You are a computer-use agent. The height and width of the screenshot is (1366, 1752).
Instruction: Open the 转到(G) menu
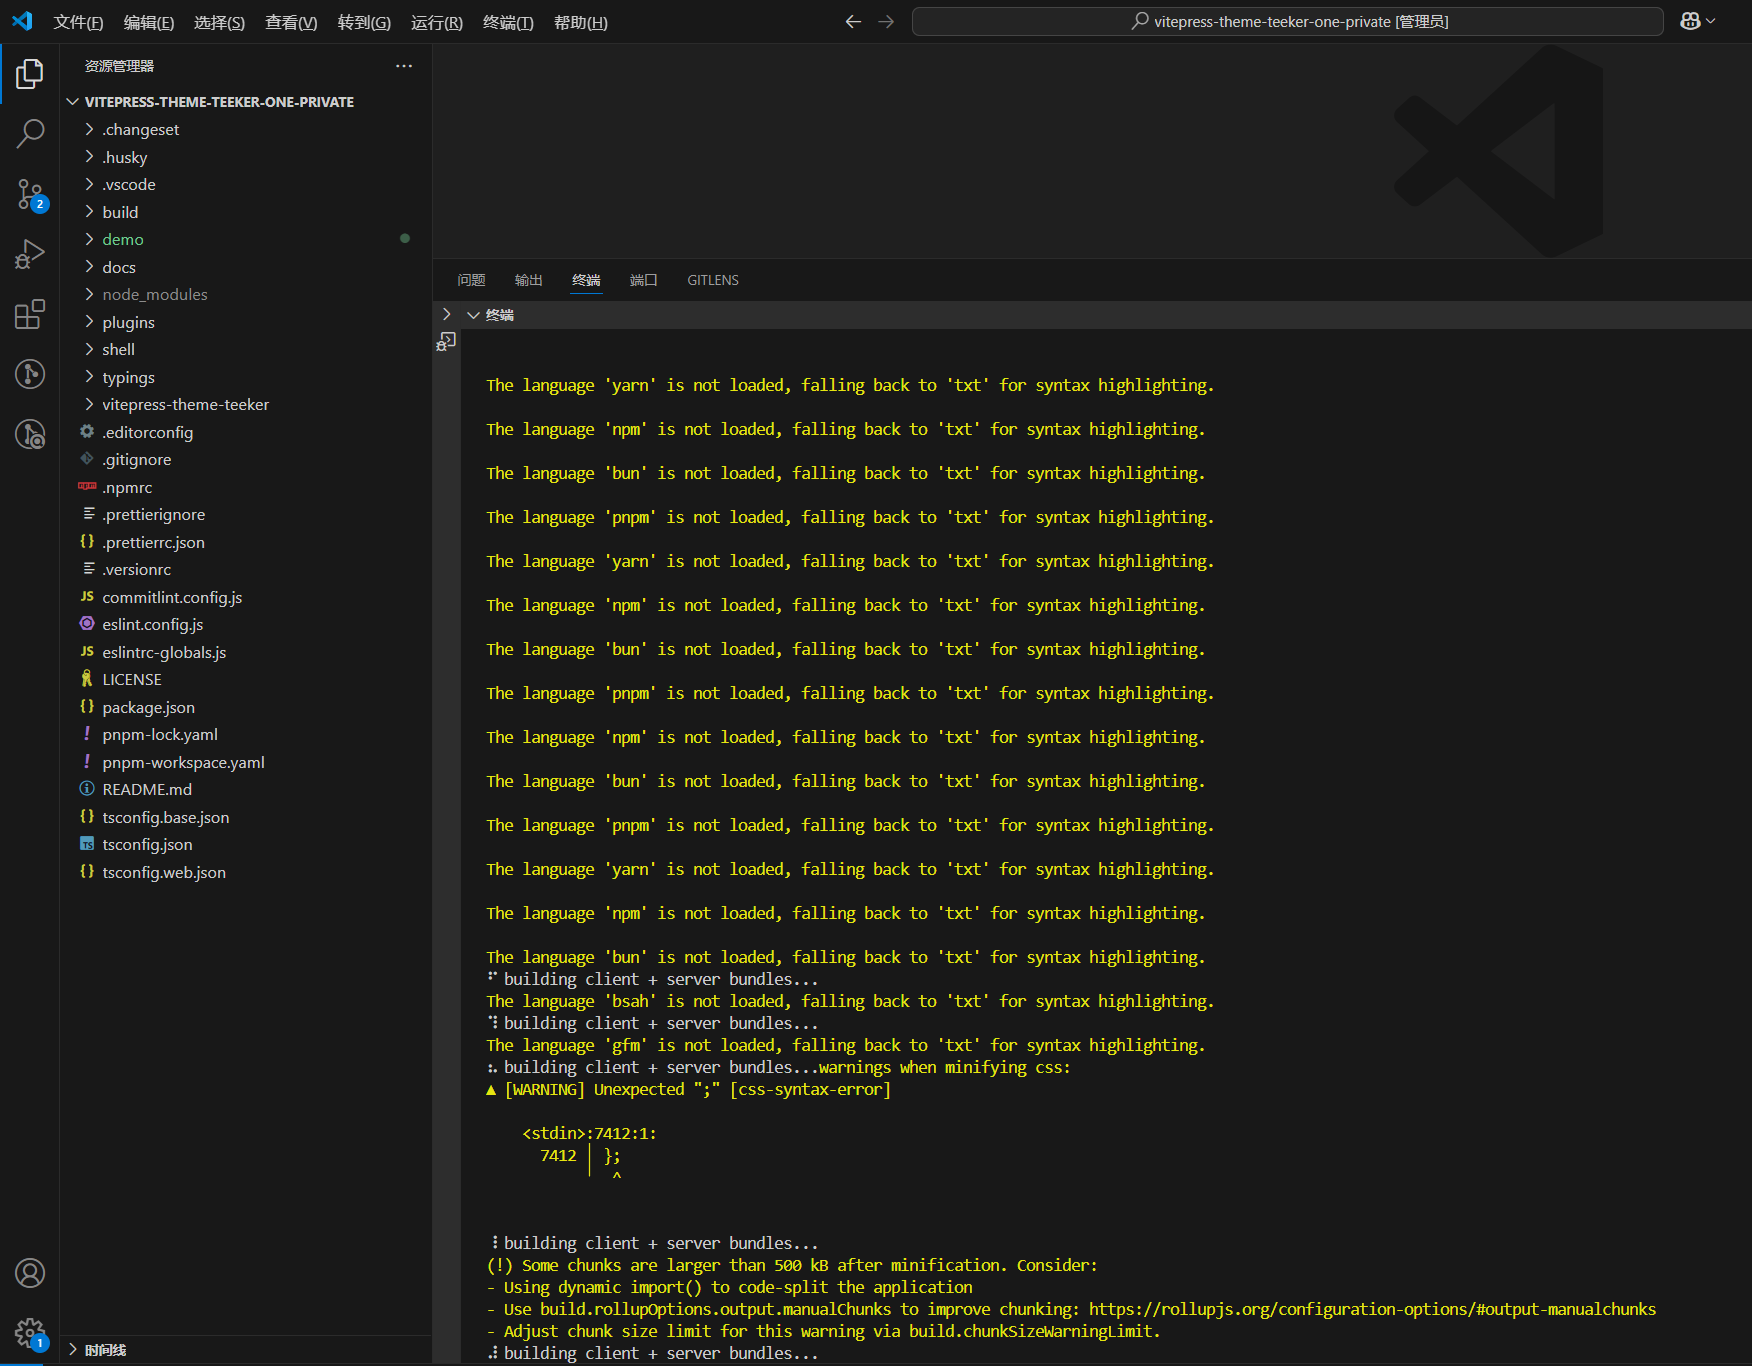(364, 22)
